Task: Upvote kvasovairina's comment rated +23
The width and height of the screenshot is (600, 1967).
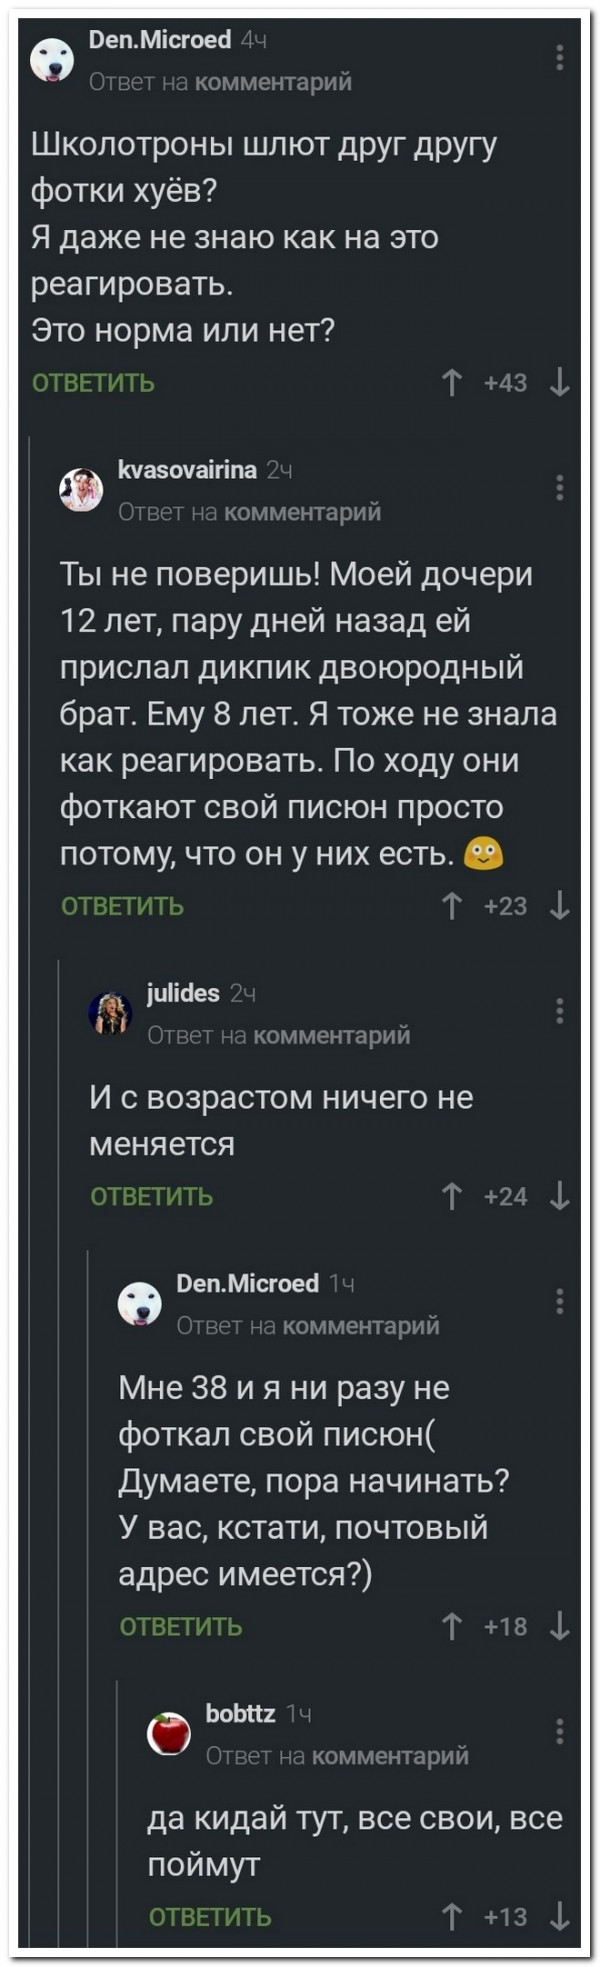Action: click(x=453, y=906)
